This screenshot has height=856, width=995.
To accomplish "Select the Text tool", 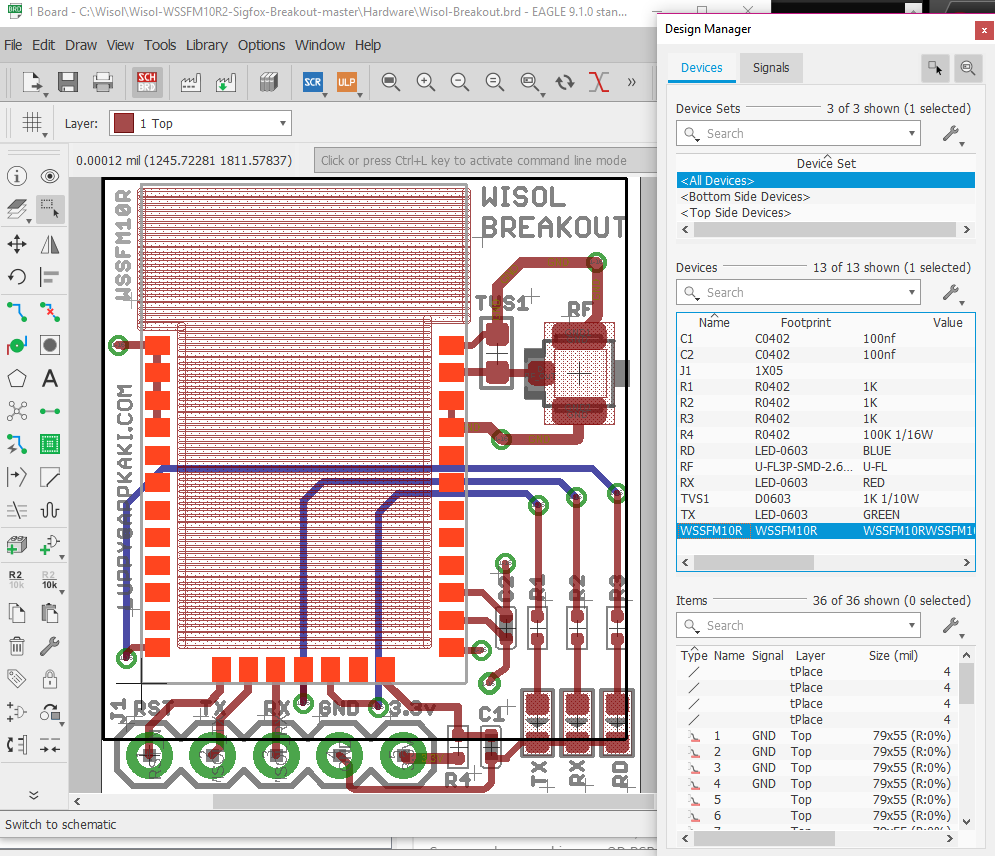I will click(49, 379).
